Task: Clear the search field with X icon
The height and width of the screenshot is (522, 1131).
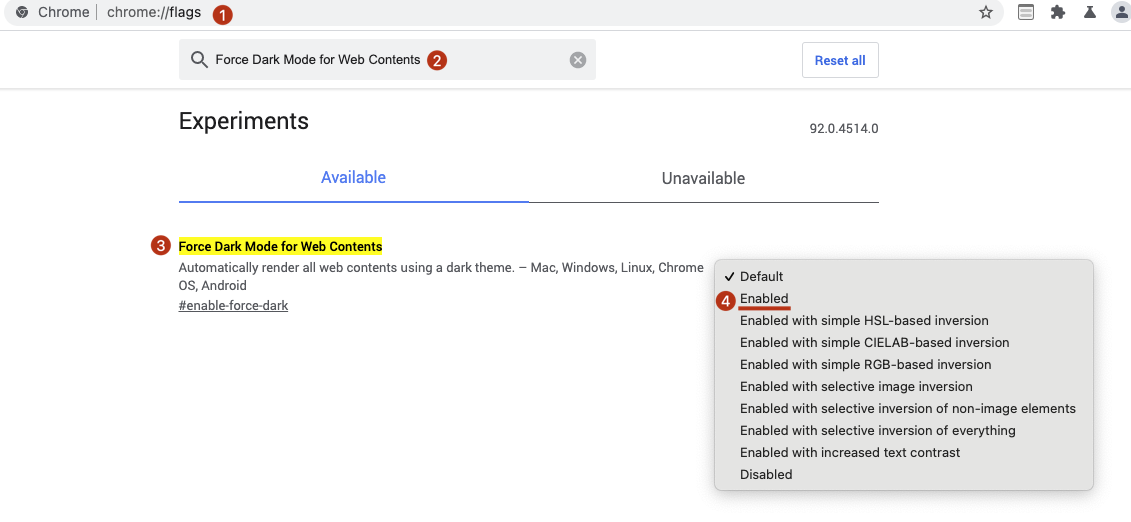Action: pos(578,60)
